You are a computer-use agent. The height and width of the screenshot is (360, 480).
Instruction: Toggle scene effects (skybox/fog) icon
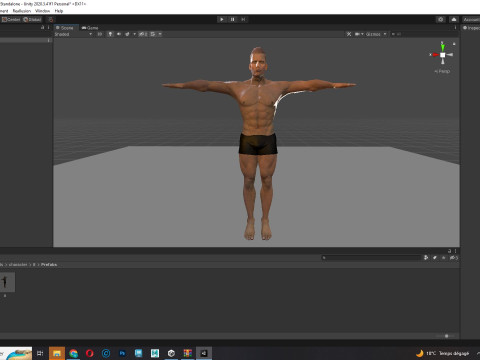tap(127, 34)
